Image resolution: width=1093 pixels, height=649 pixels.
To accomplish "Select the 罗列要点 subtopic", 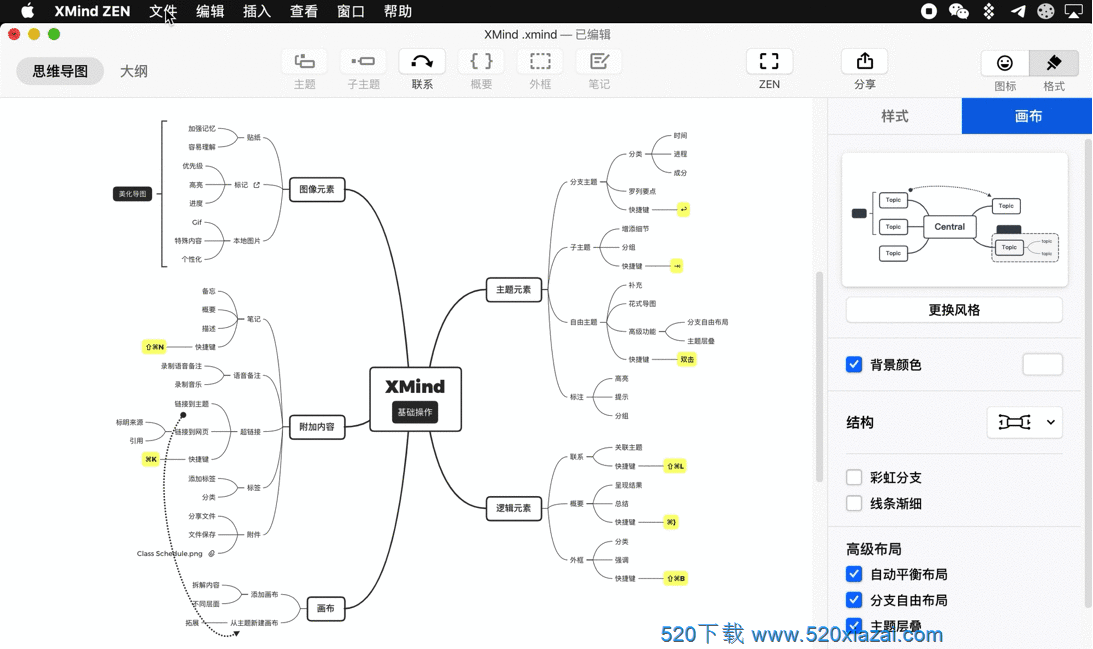I will pos(642,191).
